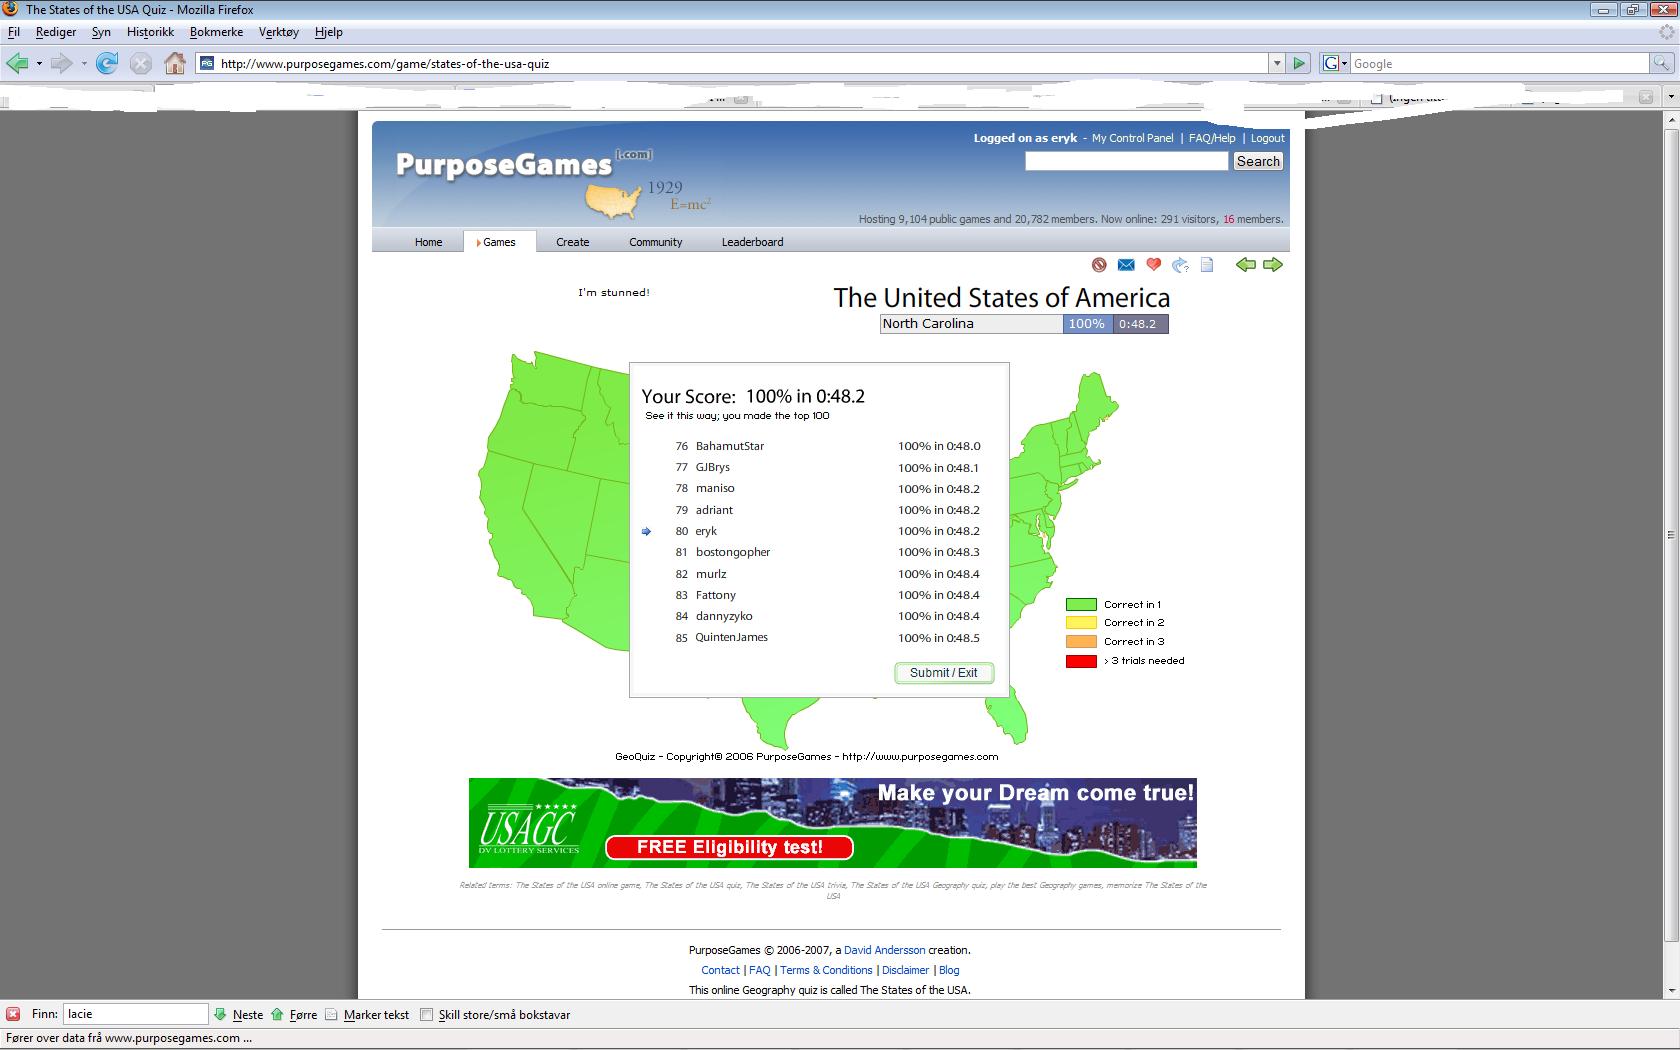The width and height of the screenshot is (1680, 1050).
Task: Click the orange Correct in 3 legend swatch
Action: [1081, 642]
